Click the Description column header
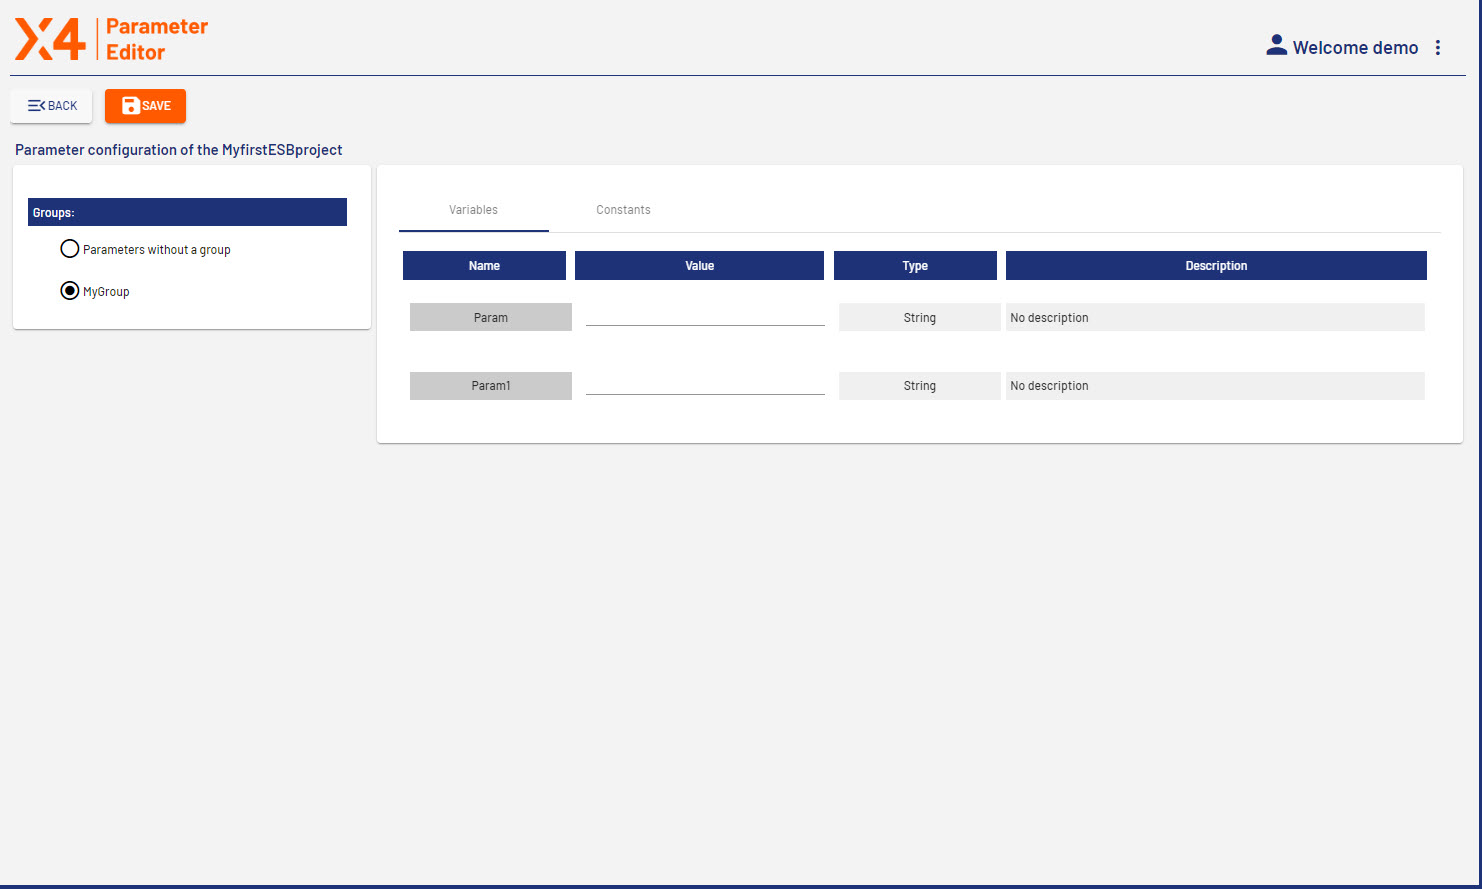The width and height of the screenshot is (1482, 889). pyautogui.click(x=1216, y=266)
